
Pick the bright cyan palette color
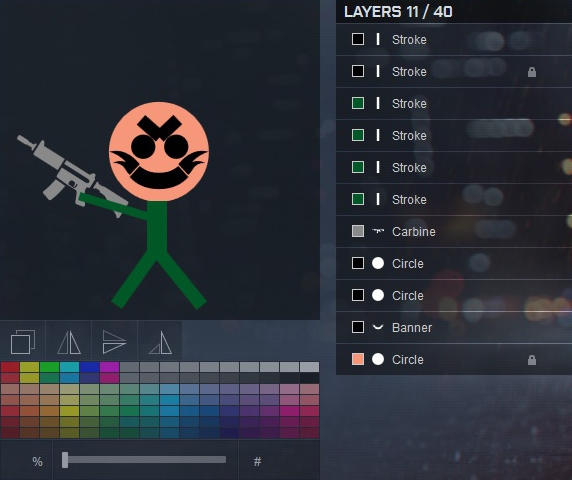69,367
